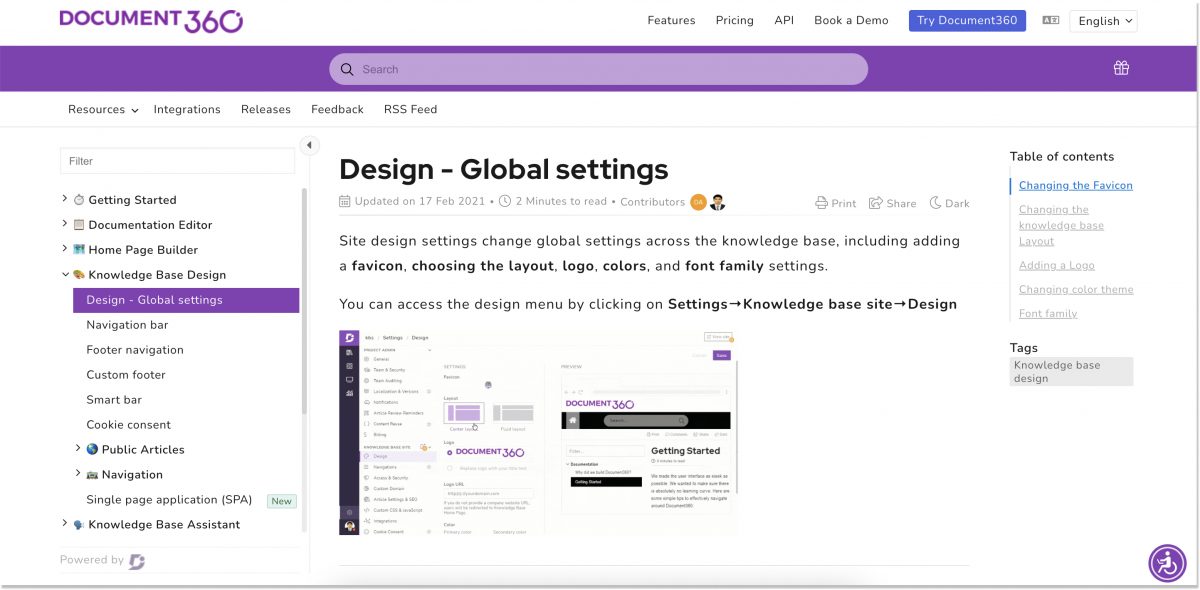Open the English language dropdown

click(1103, 20)
